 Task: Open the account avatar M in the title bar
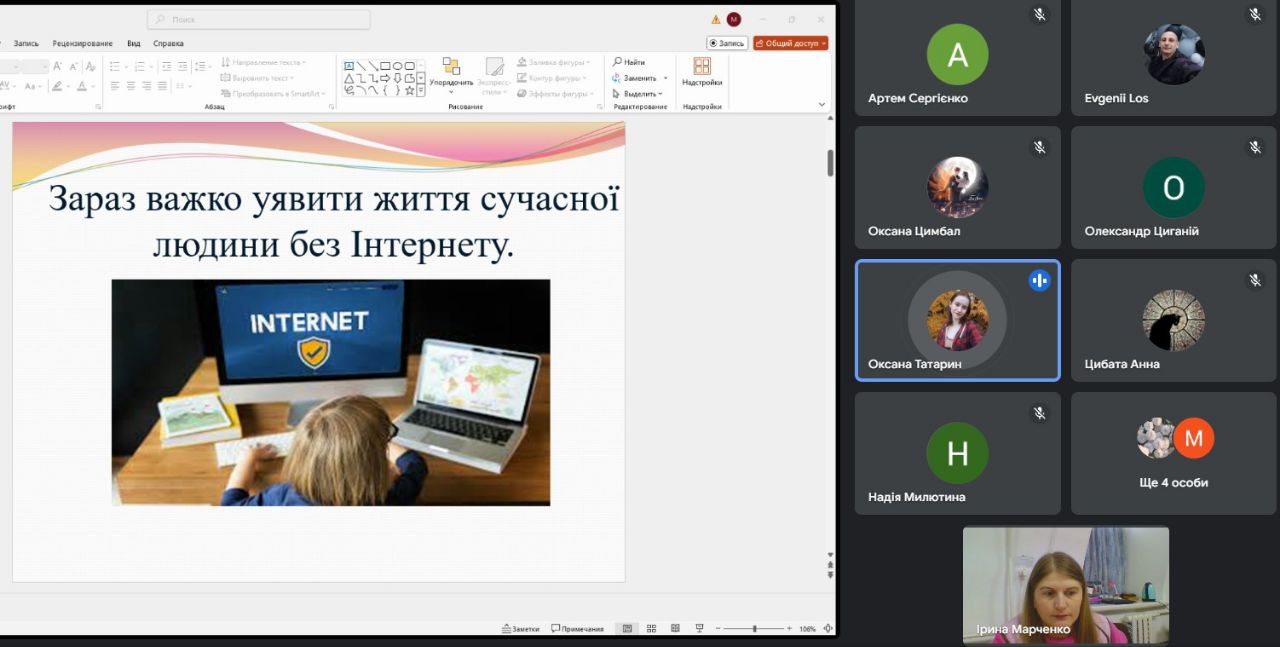pos(734,19)
